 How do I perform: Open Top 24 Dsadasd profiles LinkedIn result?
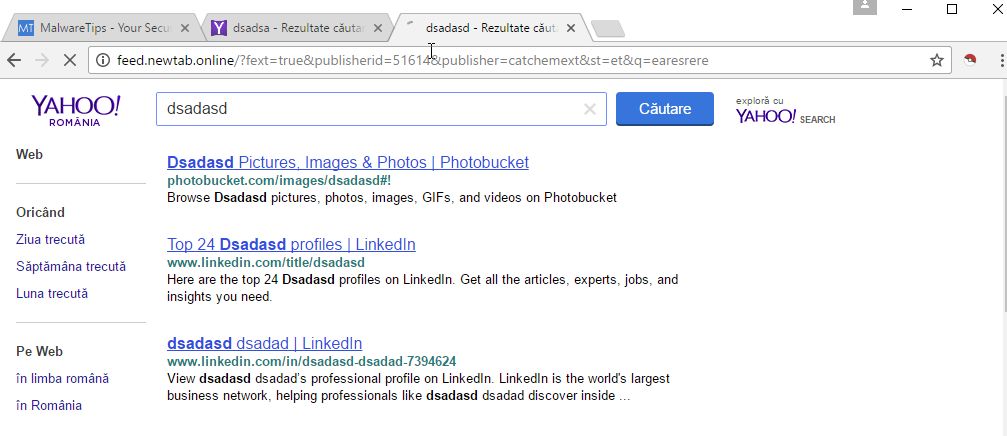(x=291, y=245)
